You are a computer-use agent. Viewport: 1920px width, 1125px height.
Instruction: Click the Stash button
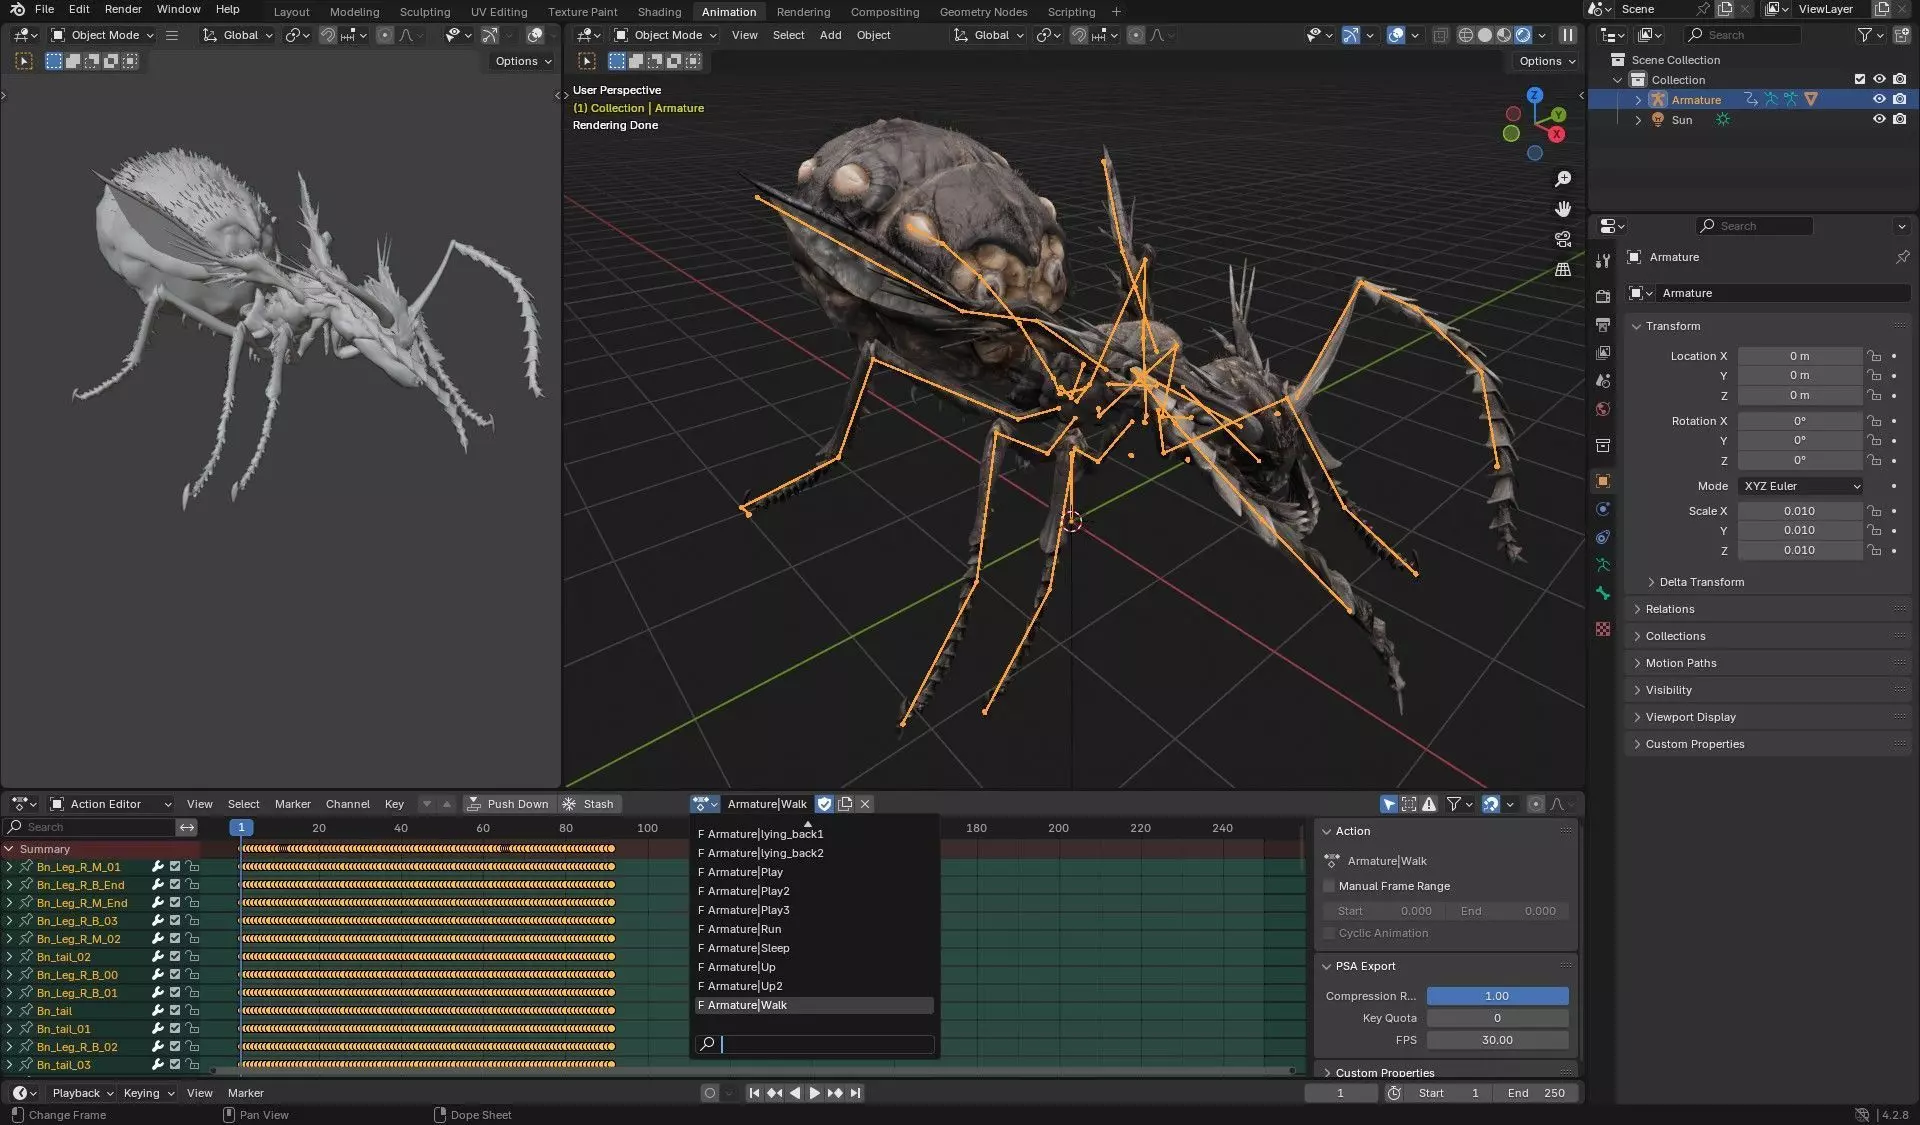[x=588, y=804]
